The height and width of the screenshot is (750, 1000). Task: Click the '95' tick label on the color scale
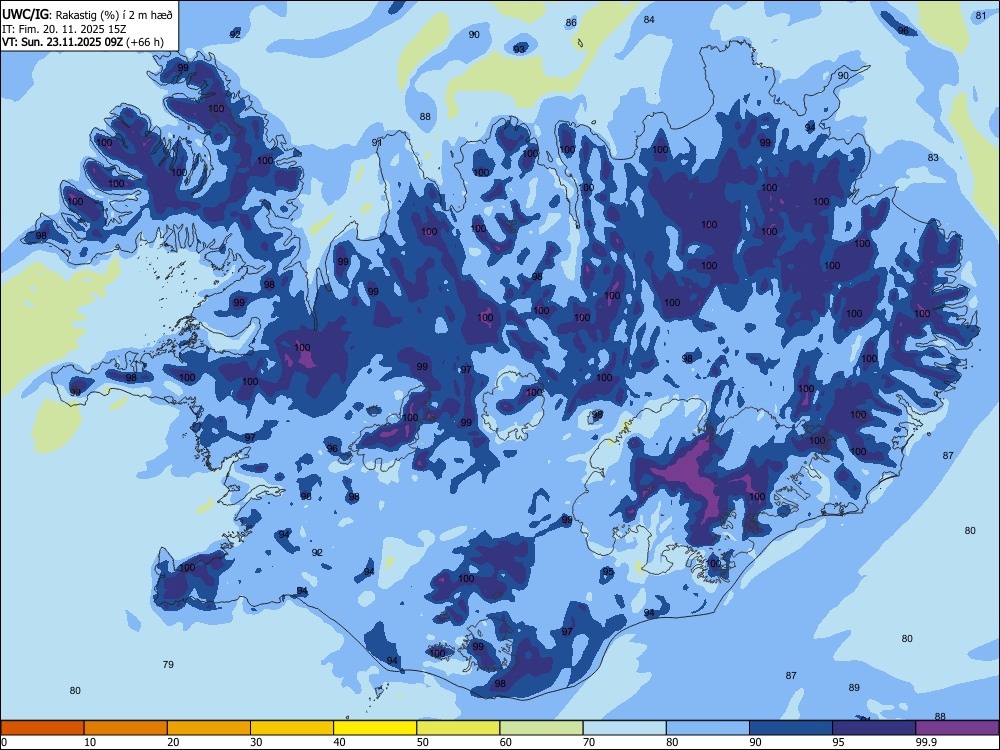point(838,742)
